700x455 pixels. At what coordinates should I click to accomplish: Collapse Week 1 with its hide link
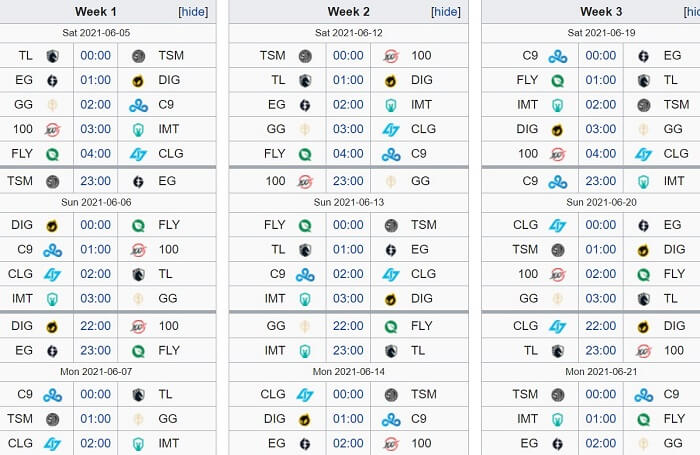pos(193,12)
